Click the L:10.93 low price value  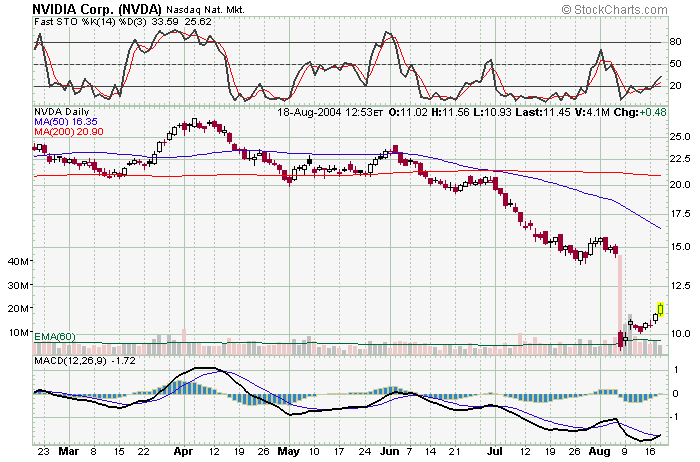(492, 112)
